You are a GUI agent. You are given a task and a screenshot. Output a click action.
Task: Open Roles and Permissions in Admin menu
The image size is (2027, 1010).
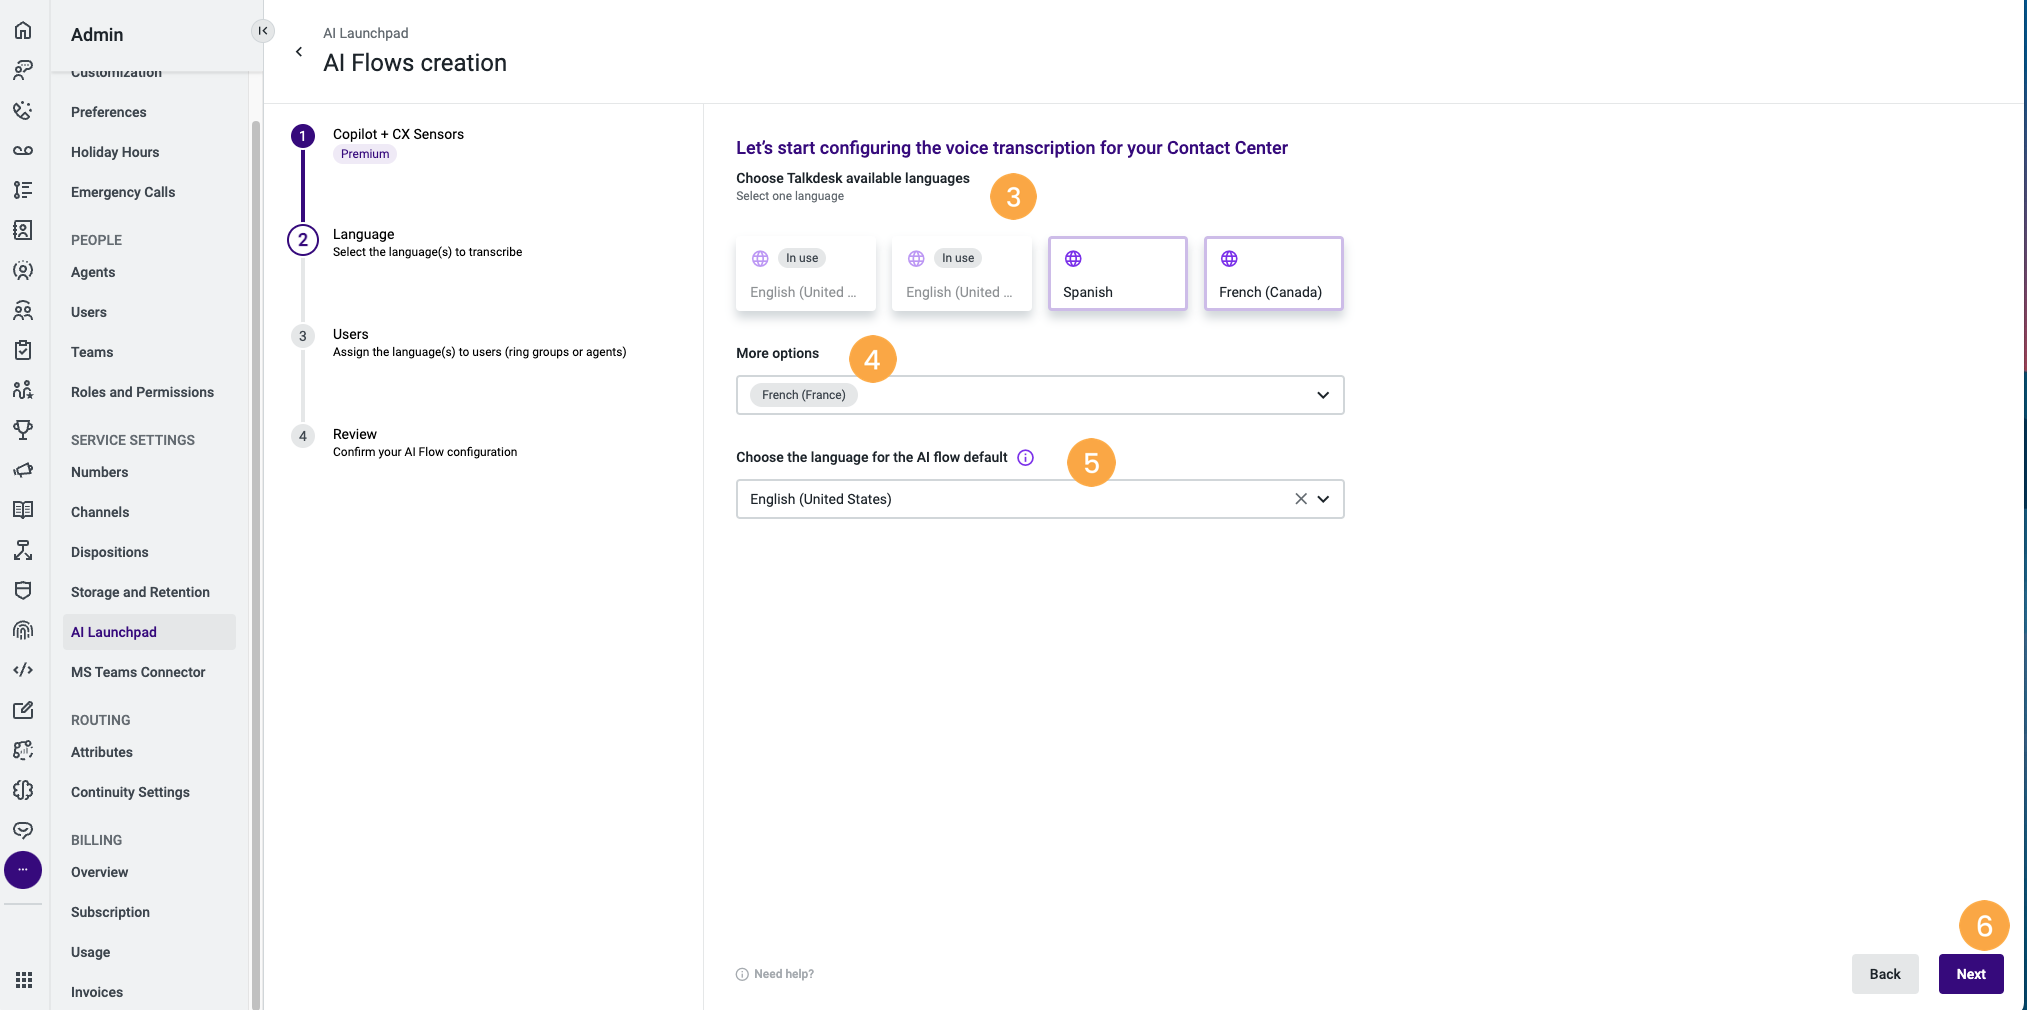(x=142, y=392)
